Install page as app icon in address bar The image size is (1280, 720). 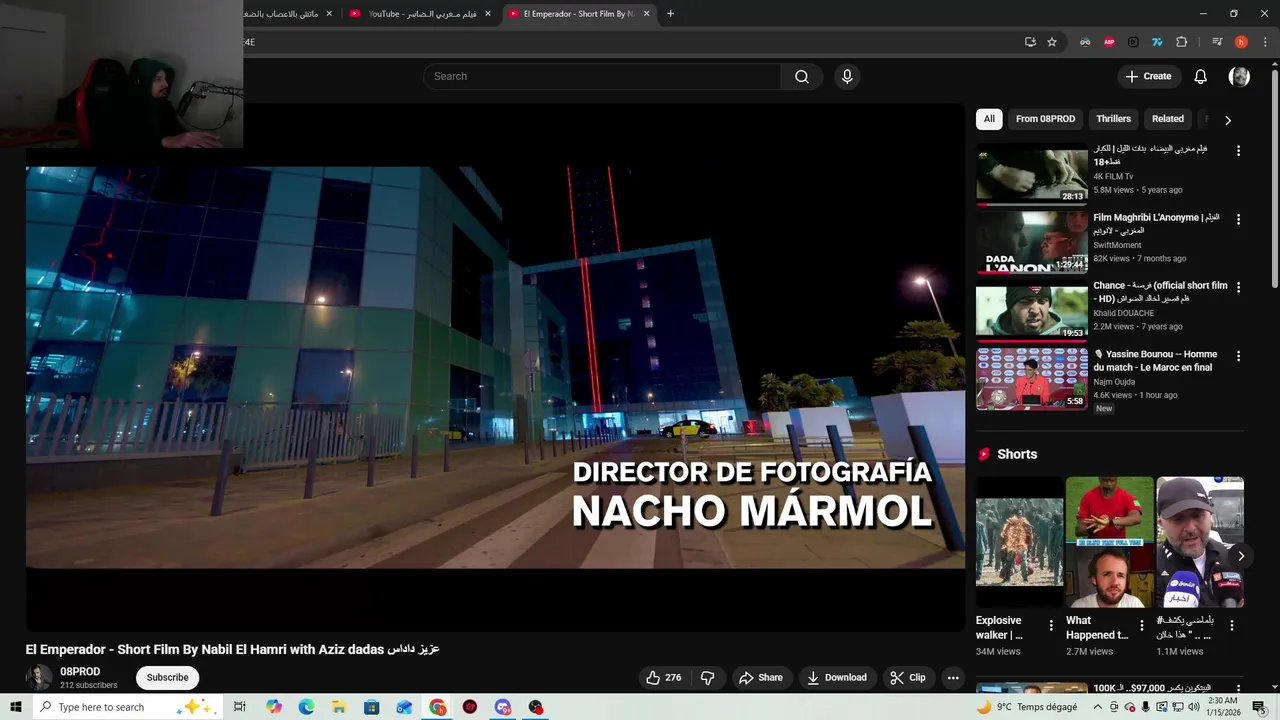click(x=1030, y=42)
